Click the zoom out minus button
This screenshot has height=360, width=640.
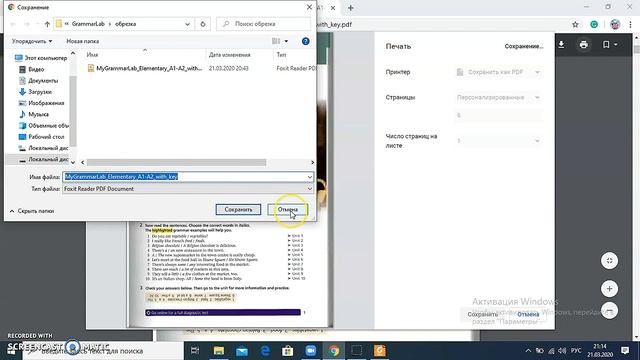(x=609, y=311)
